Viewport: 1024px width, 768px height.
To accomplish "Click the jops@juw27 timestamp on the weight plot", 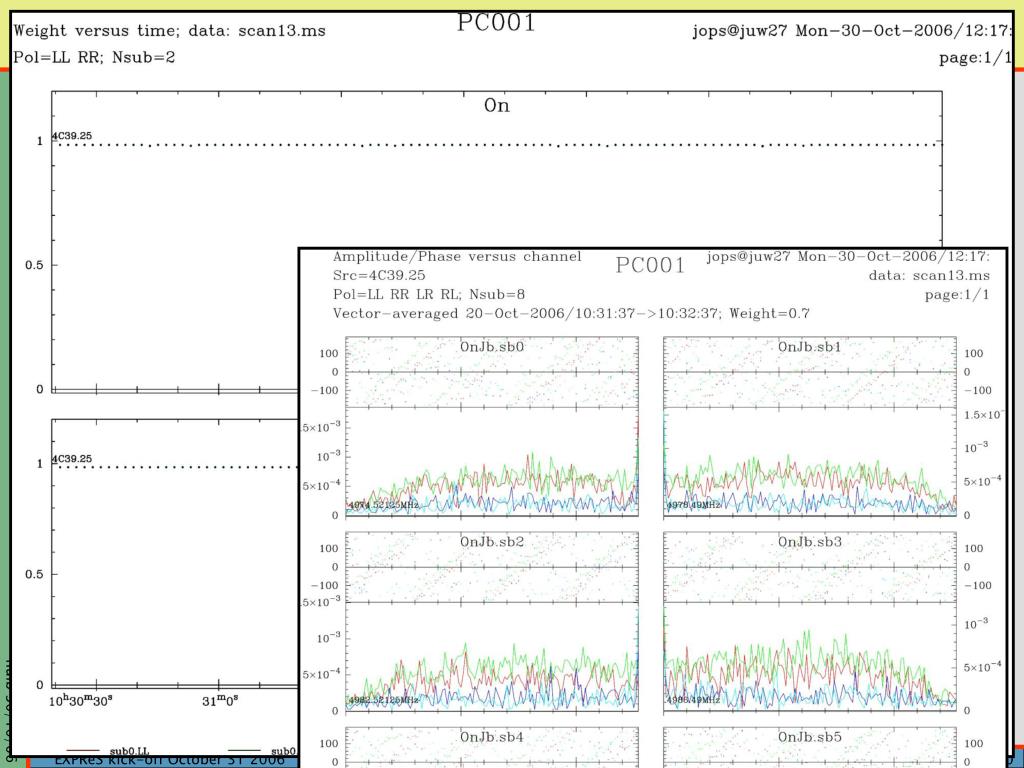I will click(x=852, y=31).
